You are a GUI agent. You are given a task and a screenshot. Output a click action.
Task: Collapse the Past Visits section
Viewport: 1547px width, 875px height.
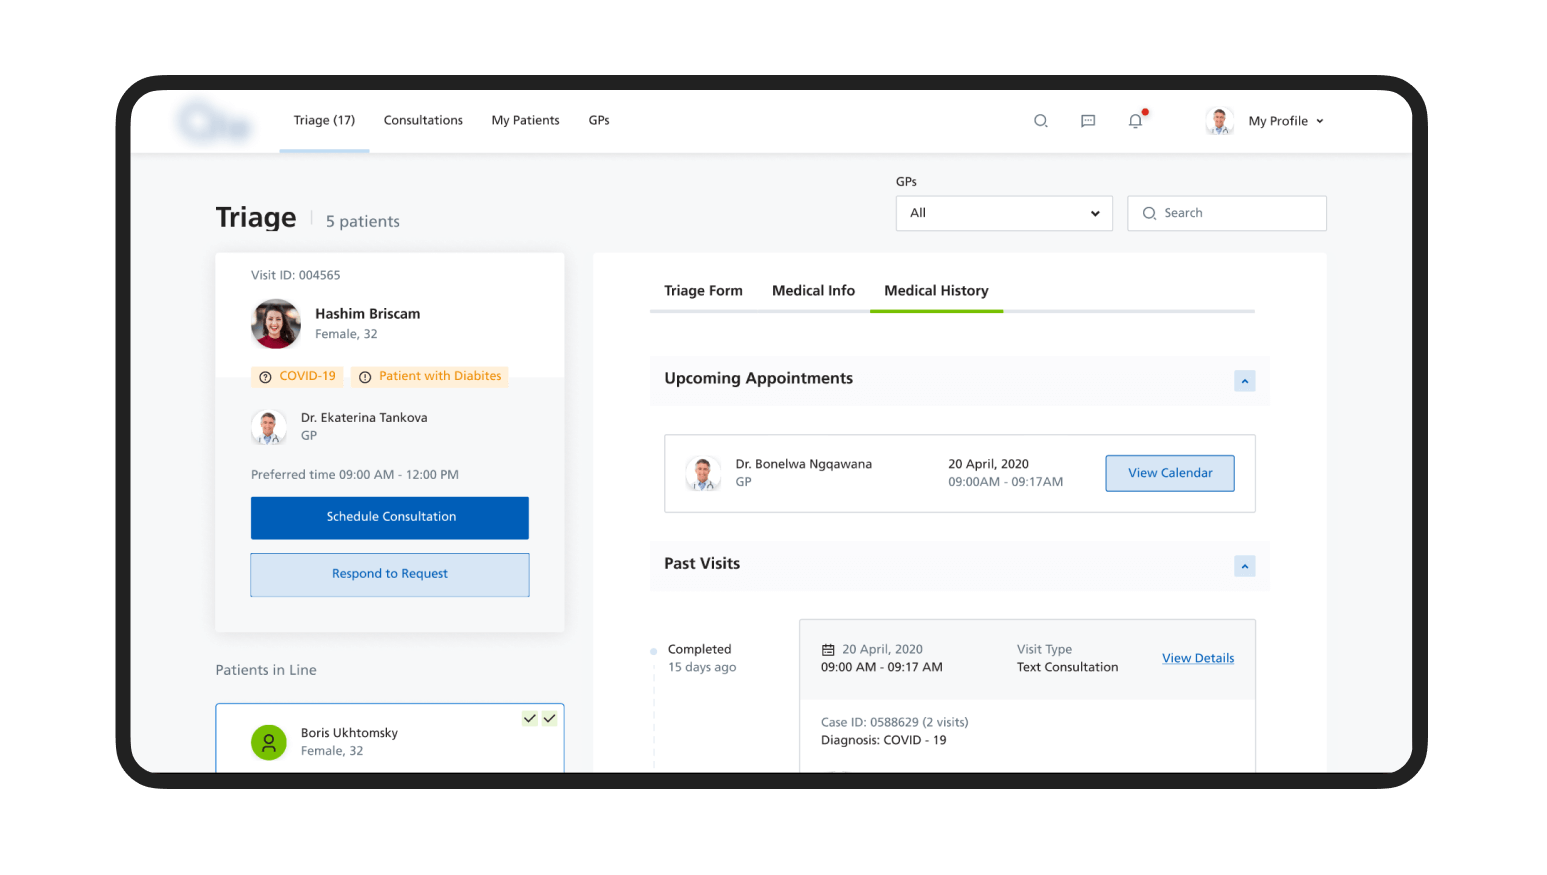click(x=1244, y=565)
